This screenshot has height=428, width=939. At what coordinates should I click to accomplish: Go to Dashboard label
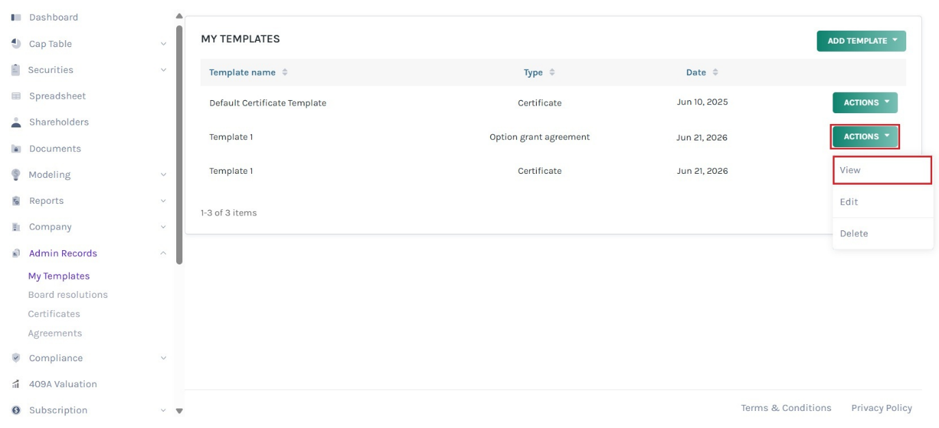tap(53, 17)
